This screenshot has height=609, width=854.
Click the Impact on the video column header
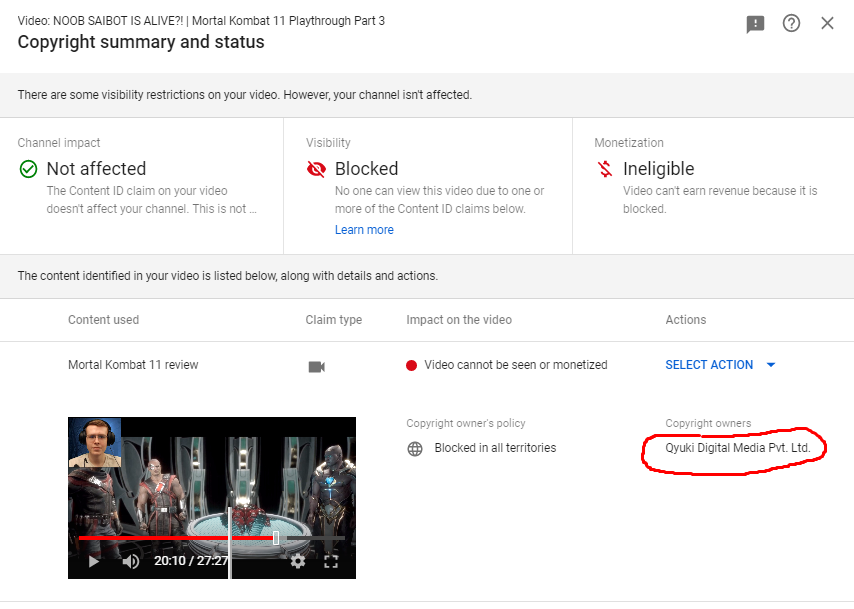click(x=459, y=320)
